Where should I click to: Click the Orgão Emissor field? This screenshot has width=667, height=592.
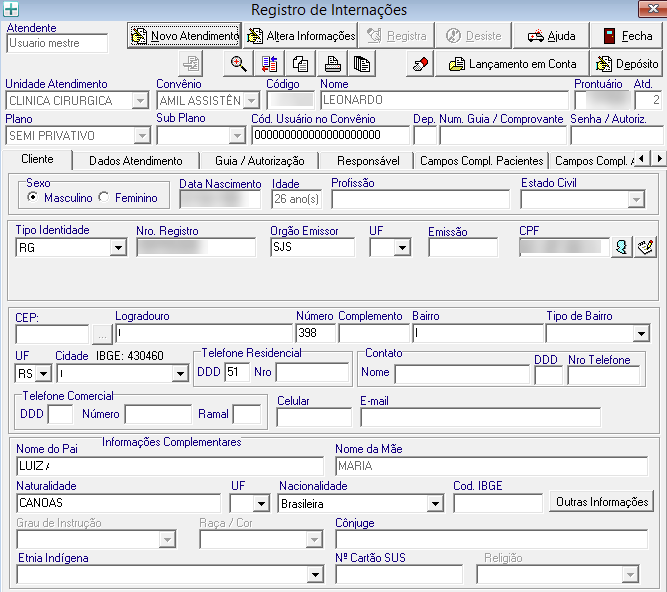(312, 247)
